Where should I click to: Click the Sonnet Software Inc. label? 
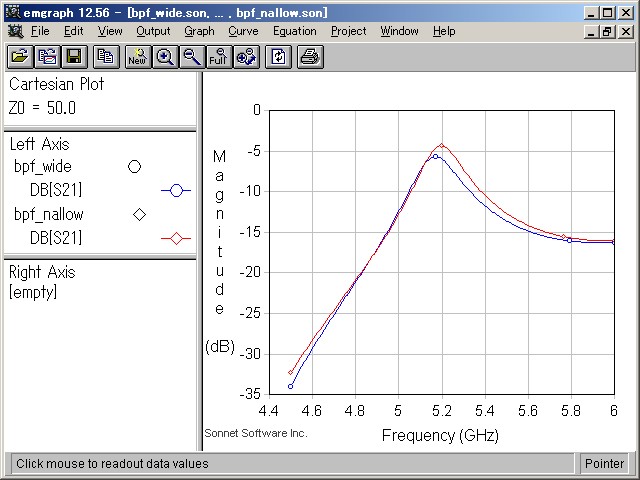pyautogui.click(x=256, y=433)
